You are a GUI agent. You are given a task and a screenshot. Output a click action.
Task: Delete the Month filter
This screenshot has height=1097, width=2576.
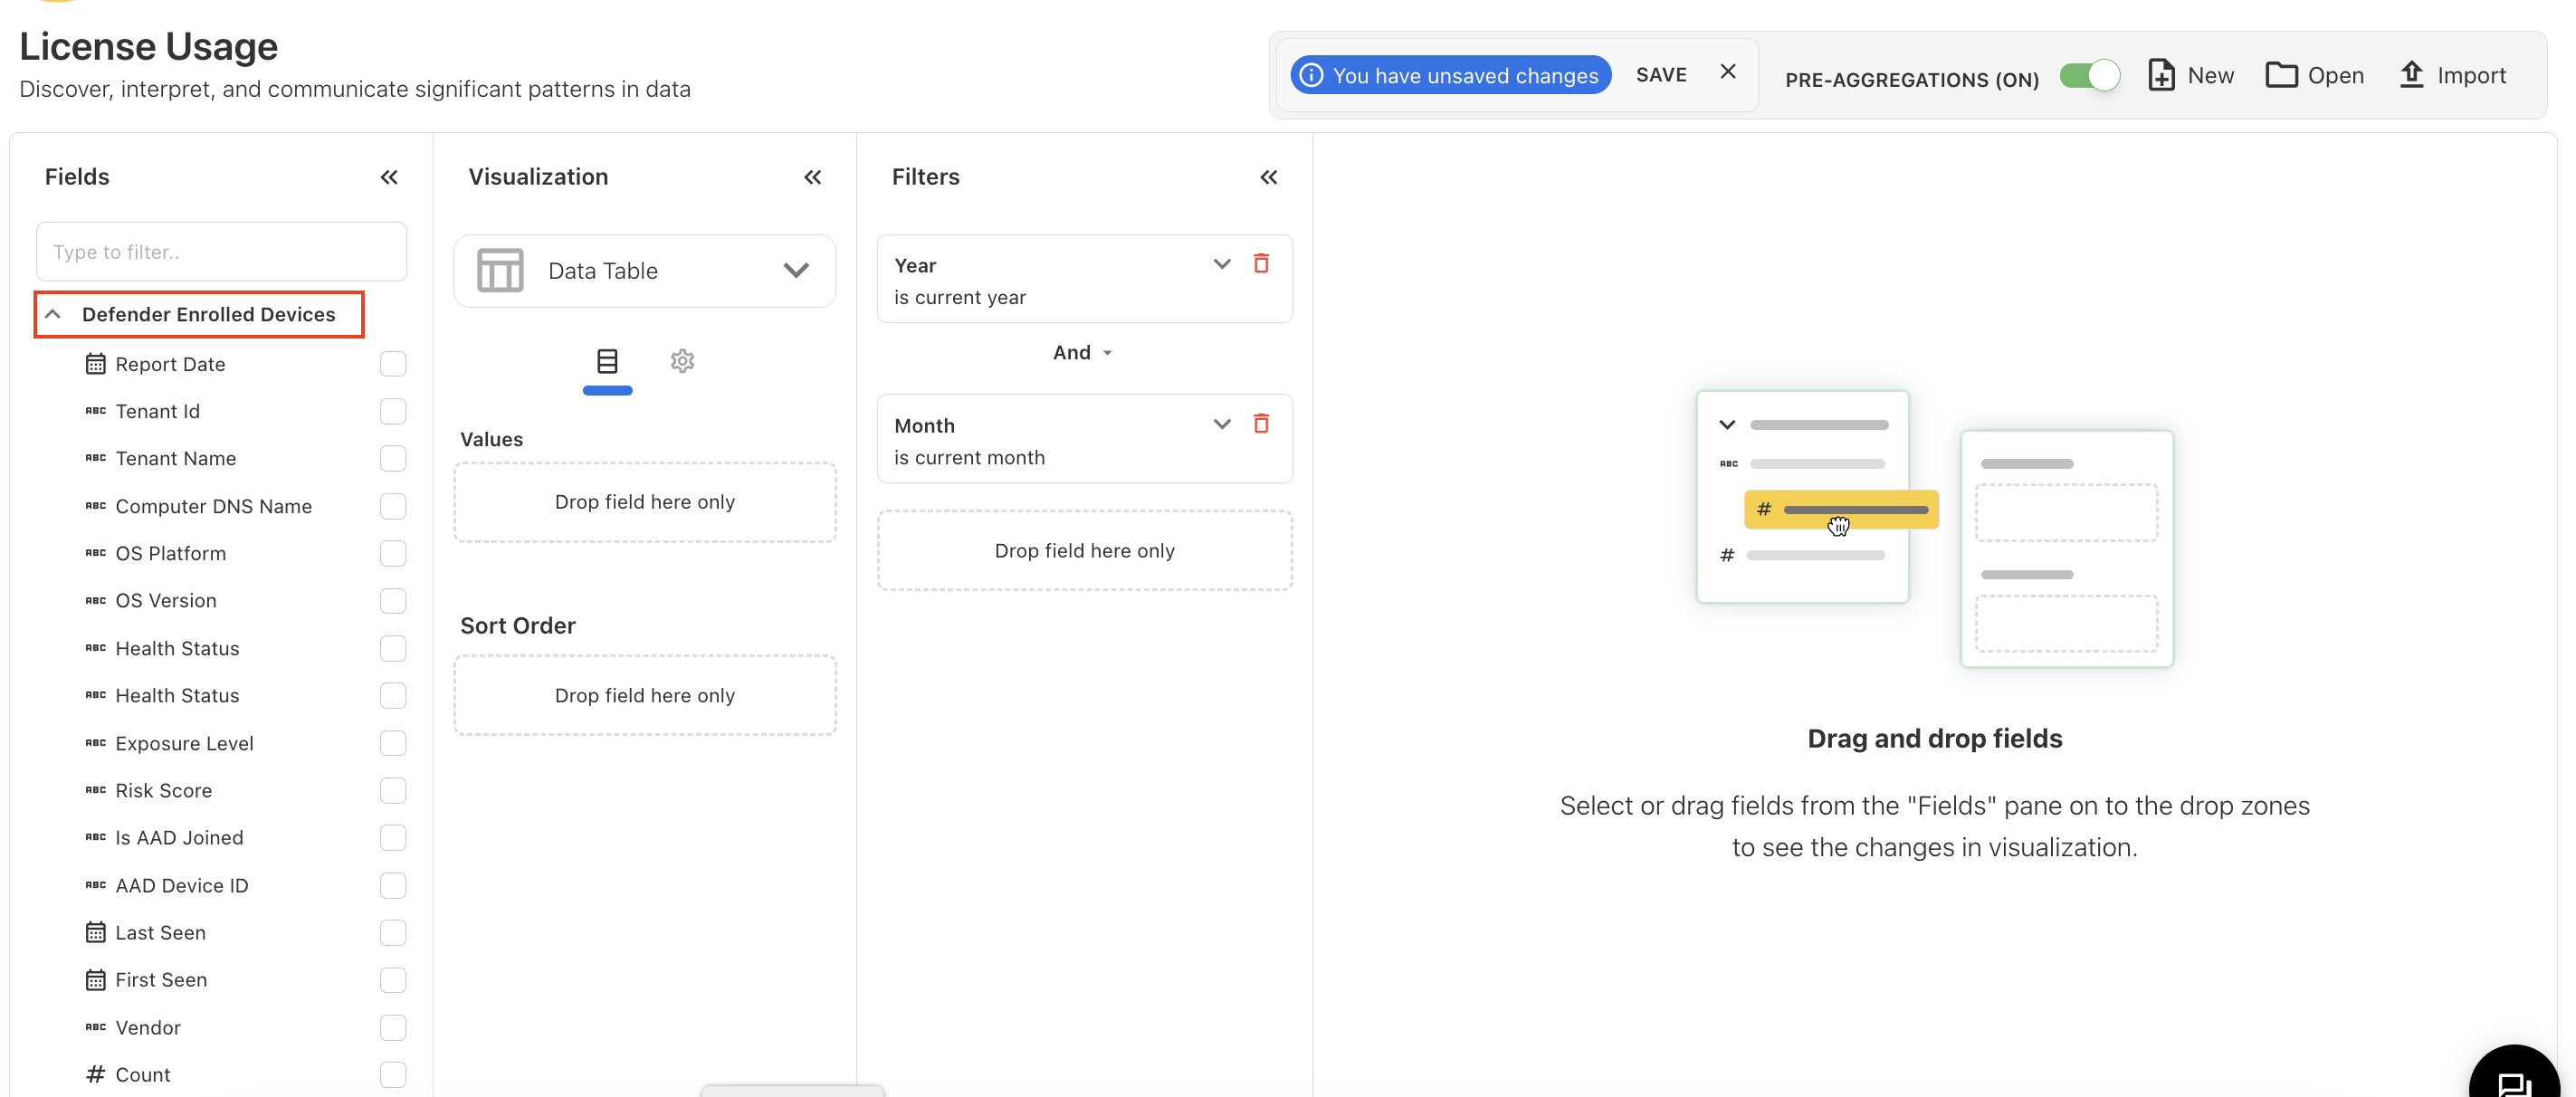1261,424
